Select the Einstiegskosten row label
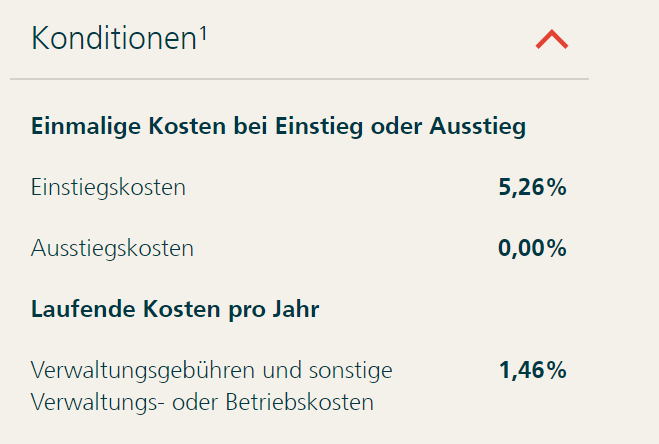 [109, 187]
